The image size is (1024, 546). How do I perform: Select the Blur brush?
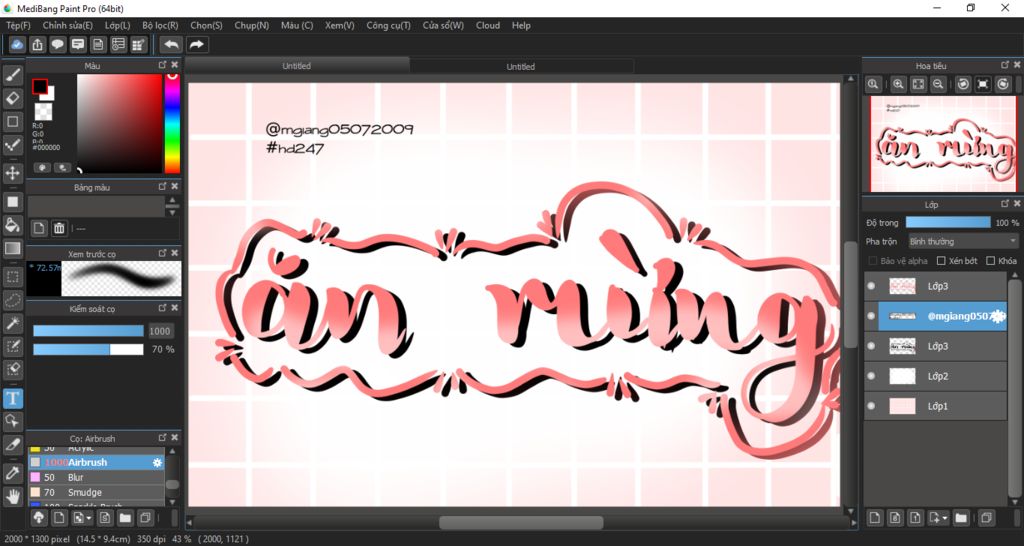(x=96, y=477)
